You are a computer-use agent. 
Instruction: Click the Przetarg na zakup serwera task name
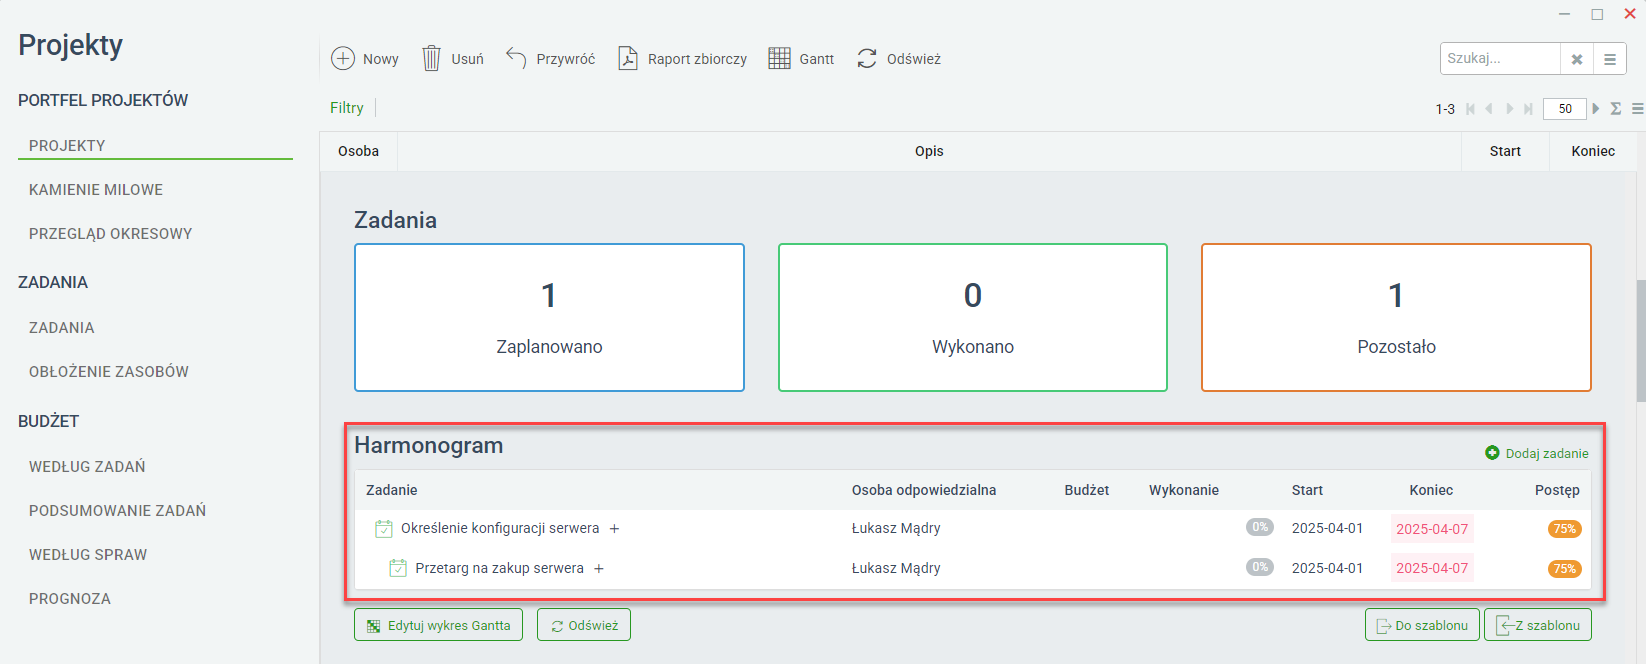499,568
